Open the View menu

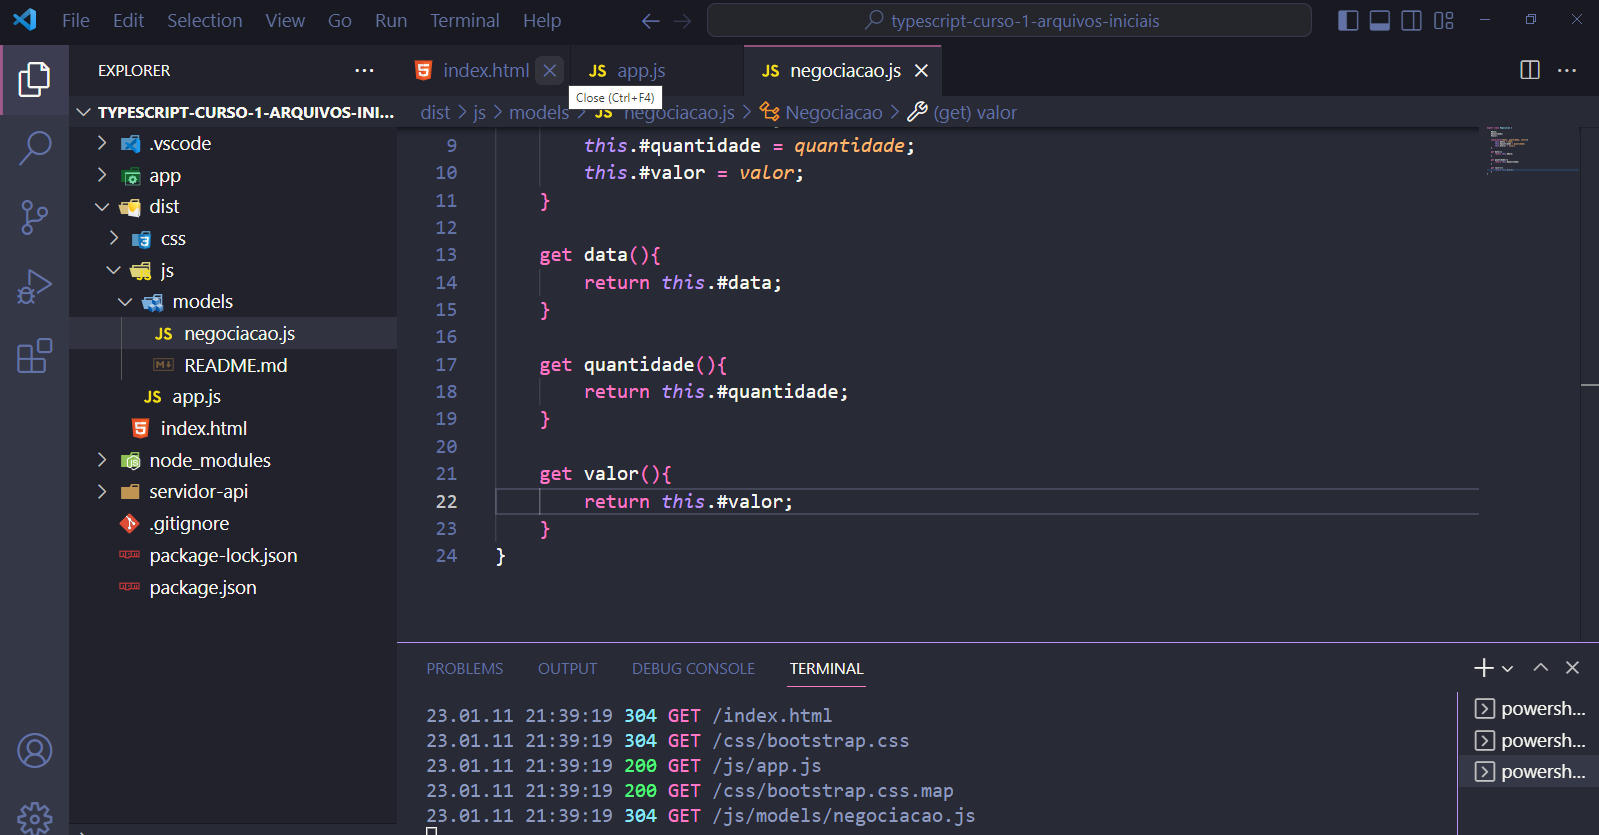285,20
